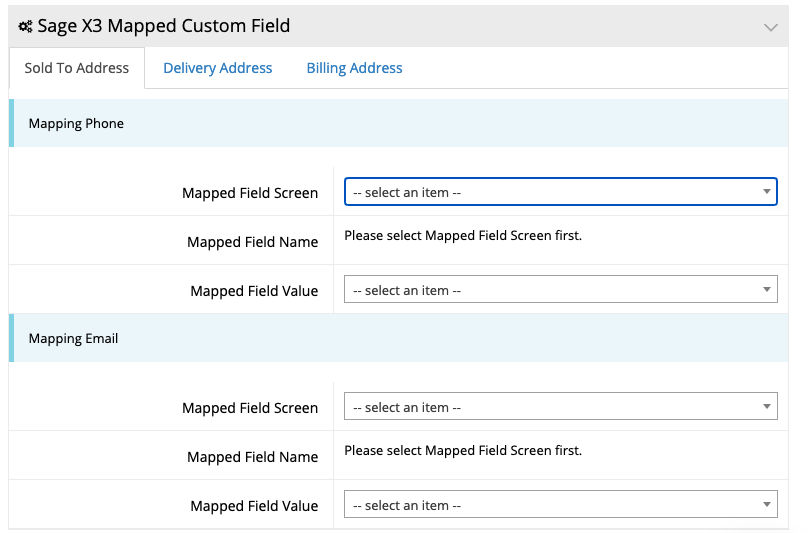Viewport: 808px width, 533px height.
Task: Open Mapped Field Screen dropdown under Mapping Phone
Action: click(x=561, y=192)
